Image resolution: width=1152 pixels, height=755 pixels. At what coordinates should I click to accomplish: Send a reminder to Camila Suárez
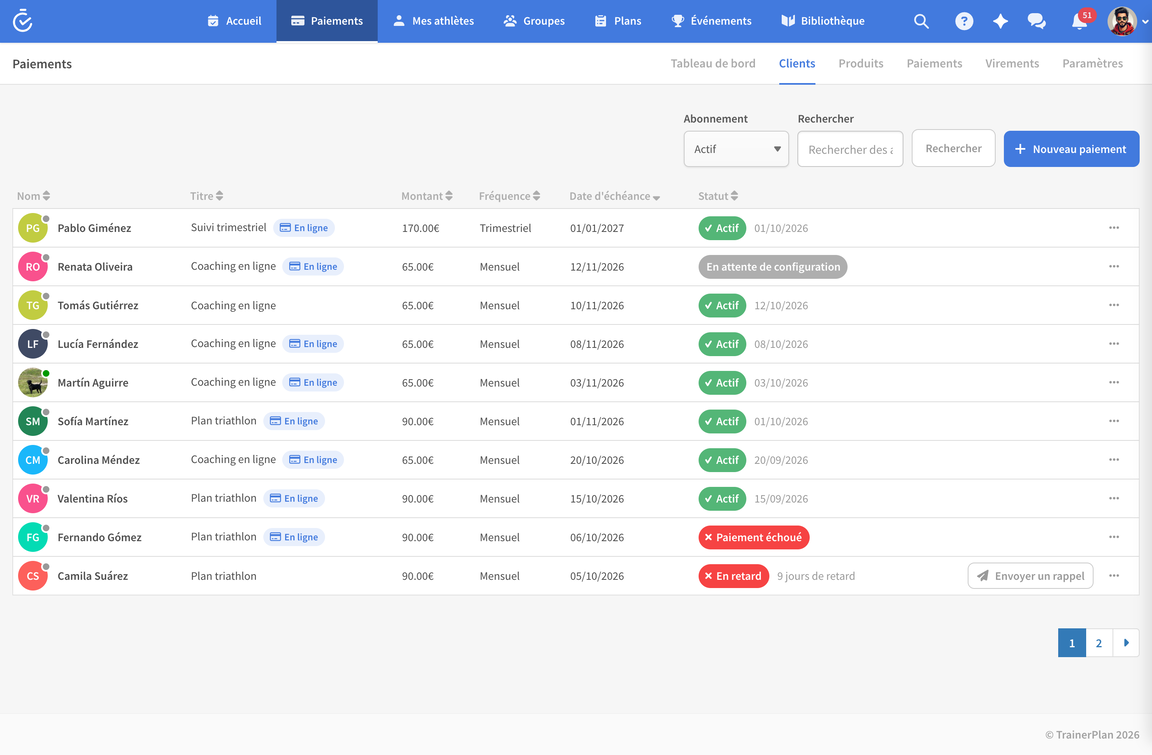coord(1030,576)
